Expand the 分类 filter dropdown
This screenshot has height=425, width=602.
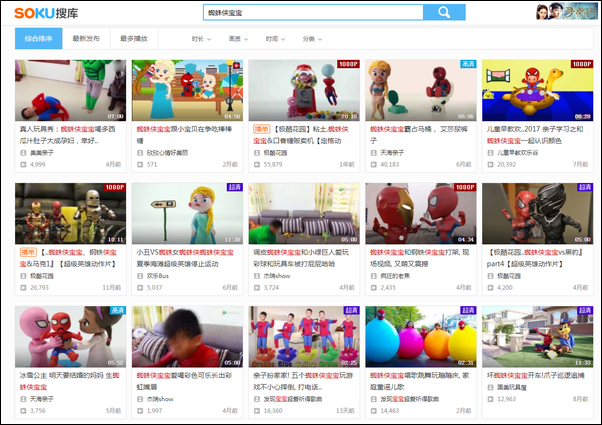pyautogui.click(x=312, y=39)
